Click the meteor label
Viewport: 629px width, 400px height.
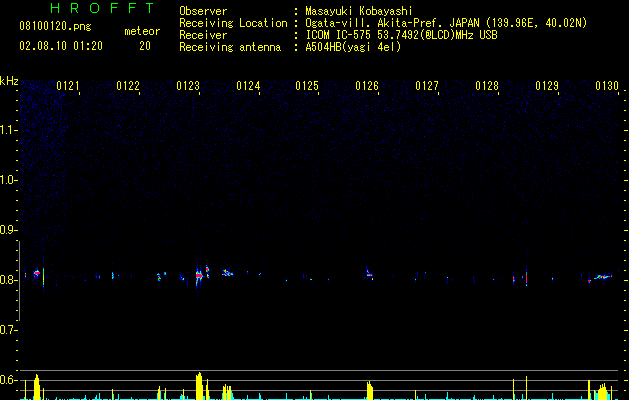coord(142,31)
